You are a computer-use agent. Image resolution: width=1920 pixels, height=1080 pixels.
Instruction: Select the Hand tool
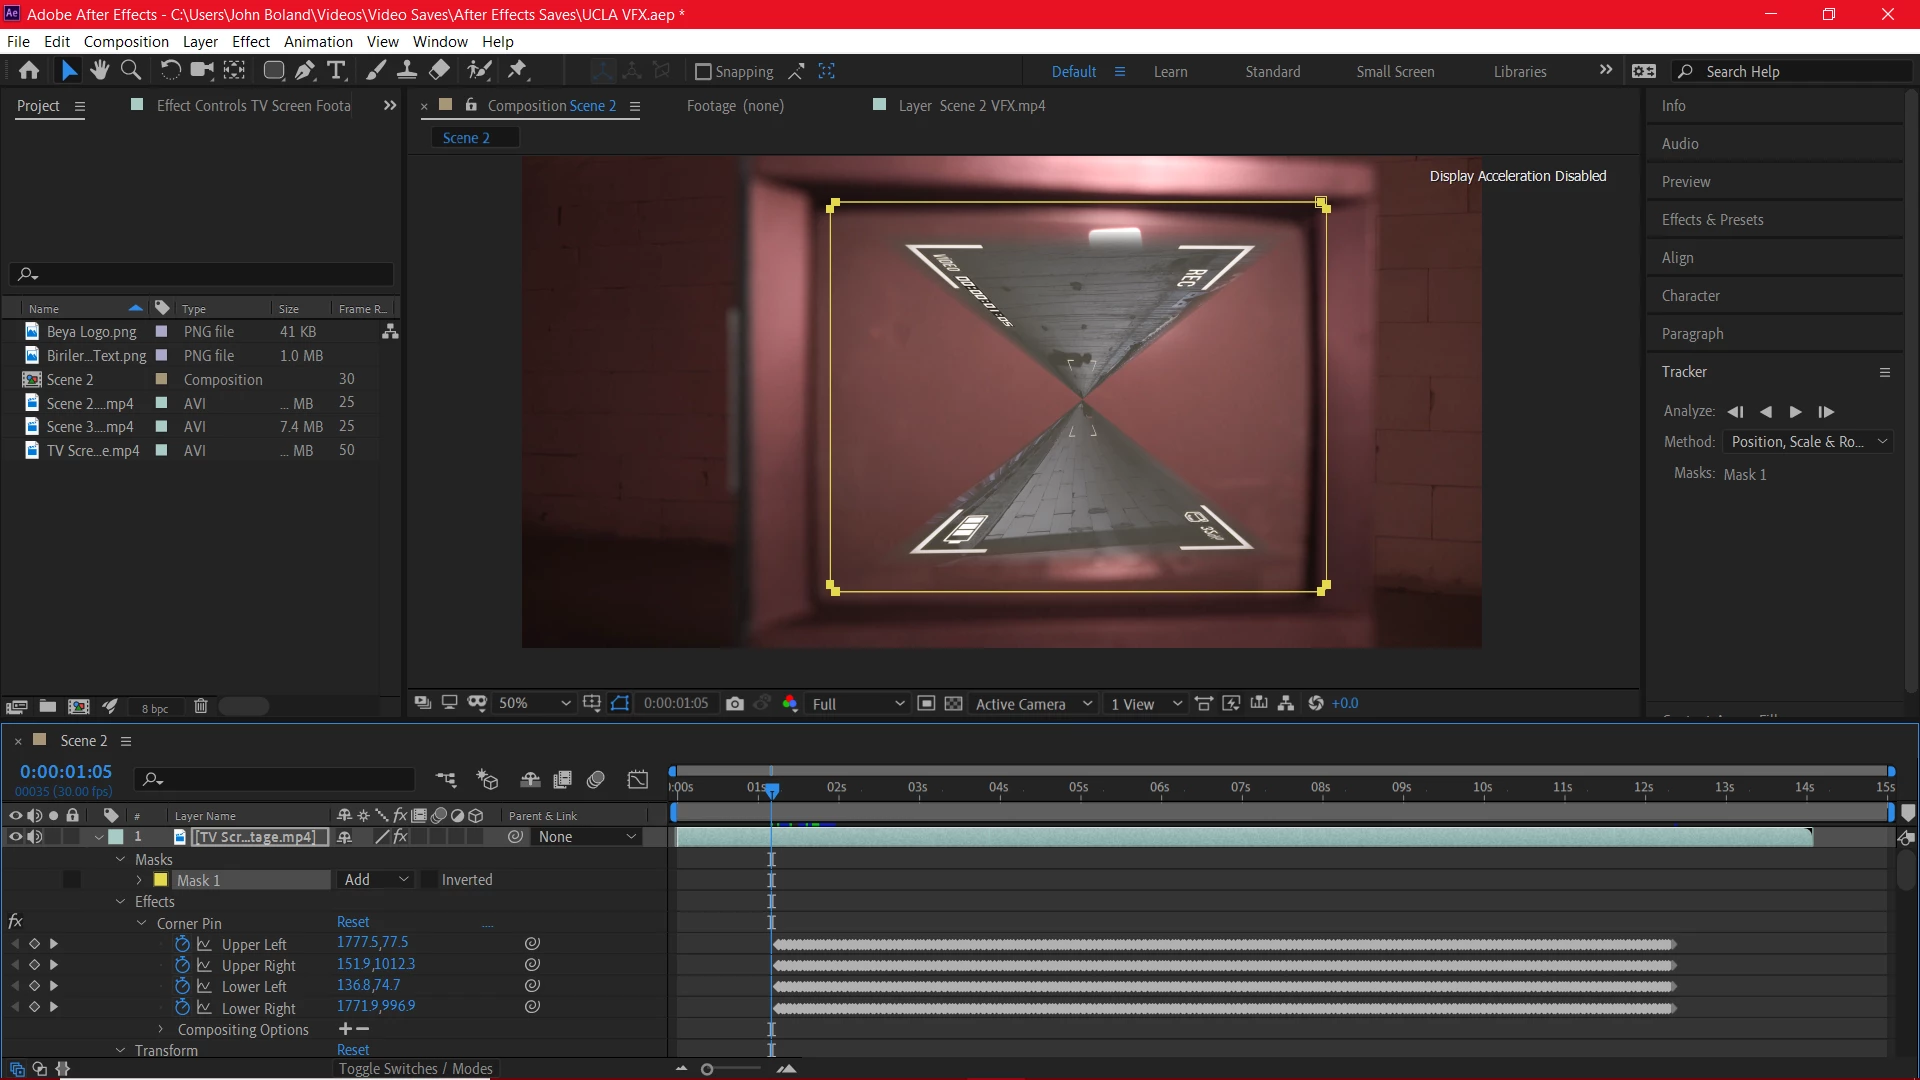coord(99,70)
